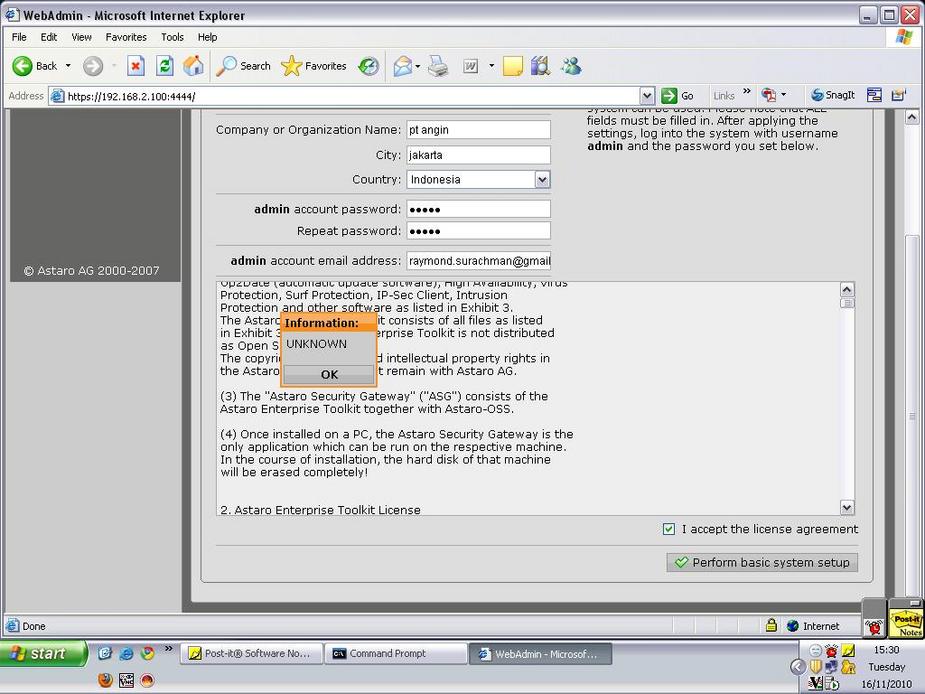The height and width of the screenshot is (694, 925).
Task: Open the PDF icon dropdown arrow
Action: click(783, 95)
